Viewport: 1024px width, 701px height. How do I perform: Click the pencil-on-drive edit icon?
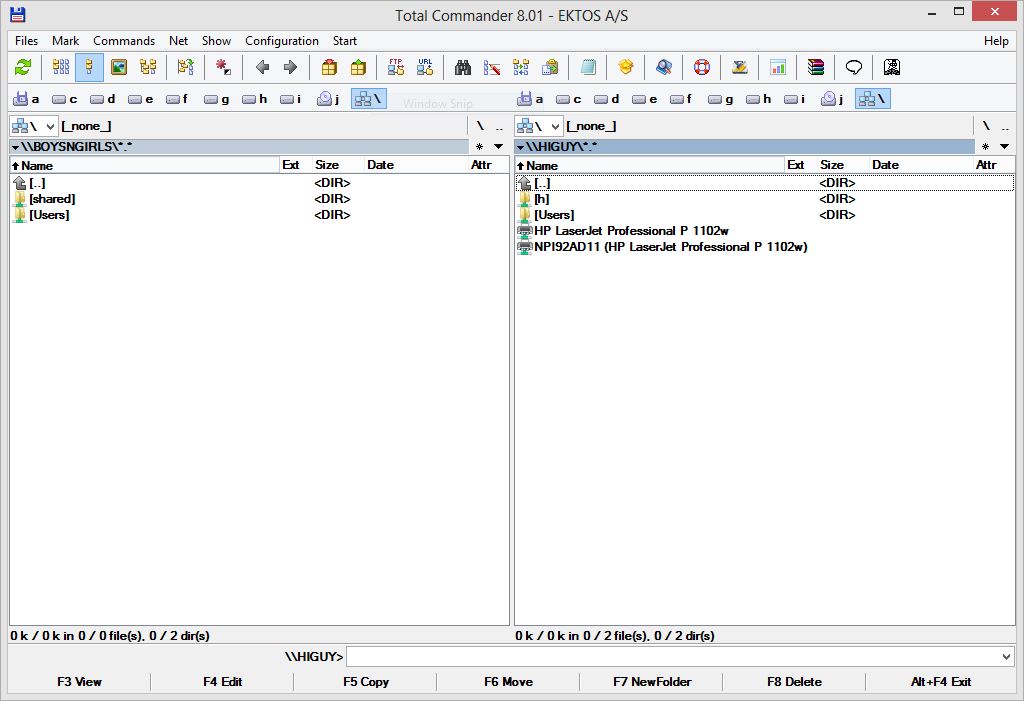tap(740, 67)
